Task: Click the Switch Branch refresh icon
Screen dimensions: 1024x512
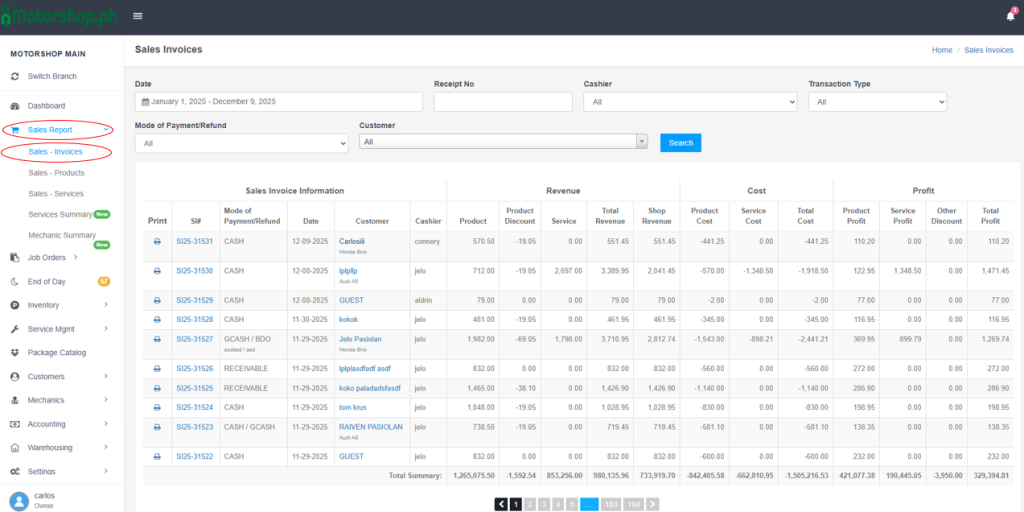Action: 15,77
